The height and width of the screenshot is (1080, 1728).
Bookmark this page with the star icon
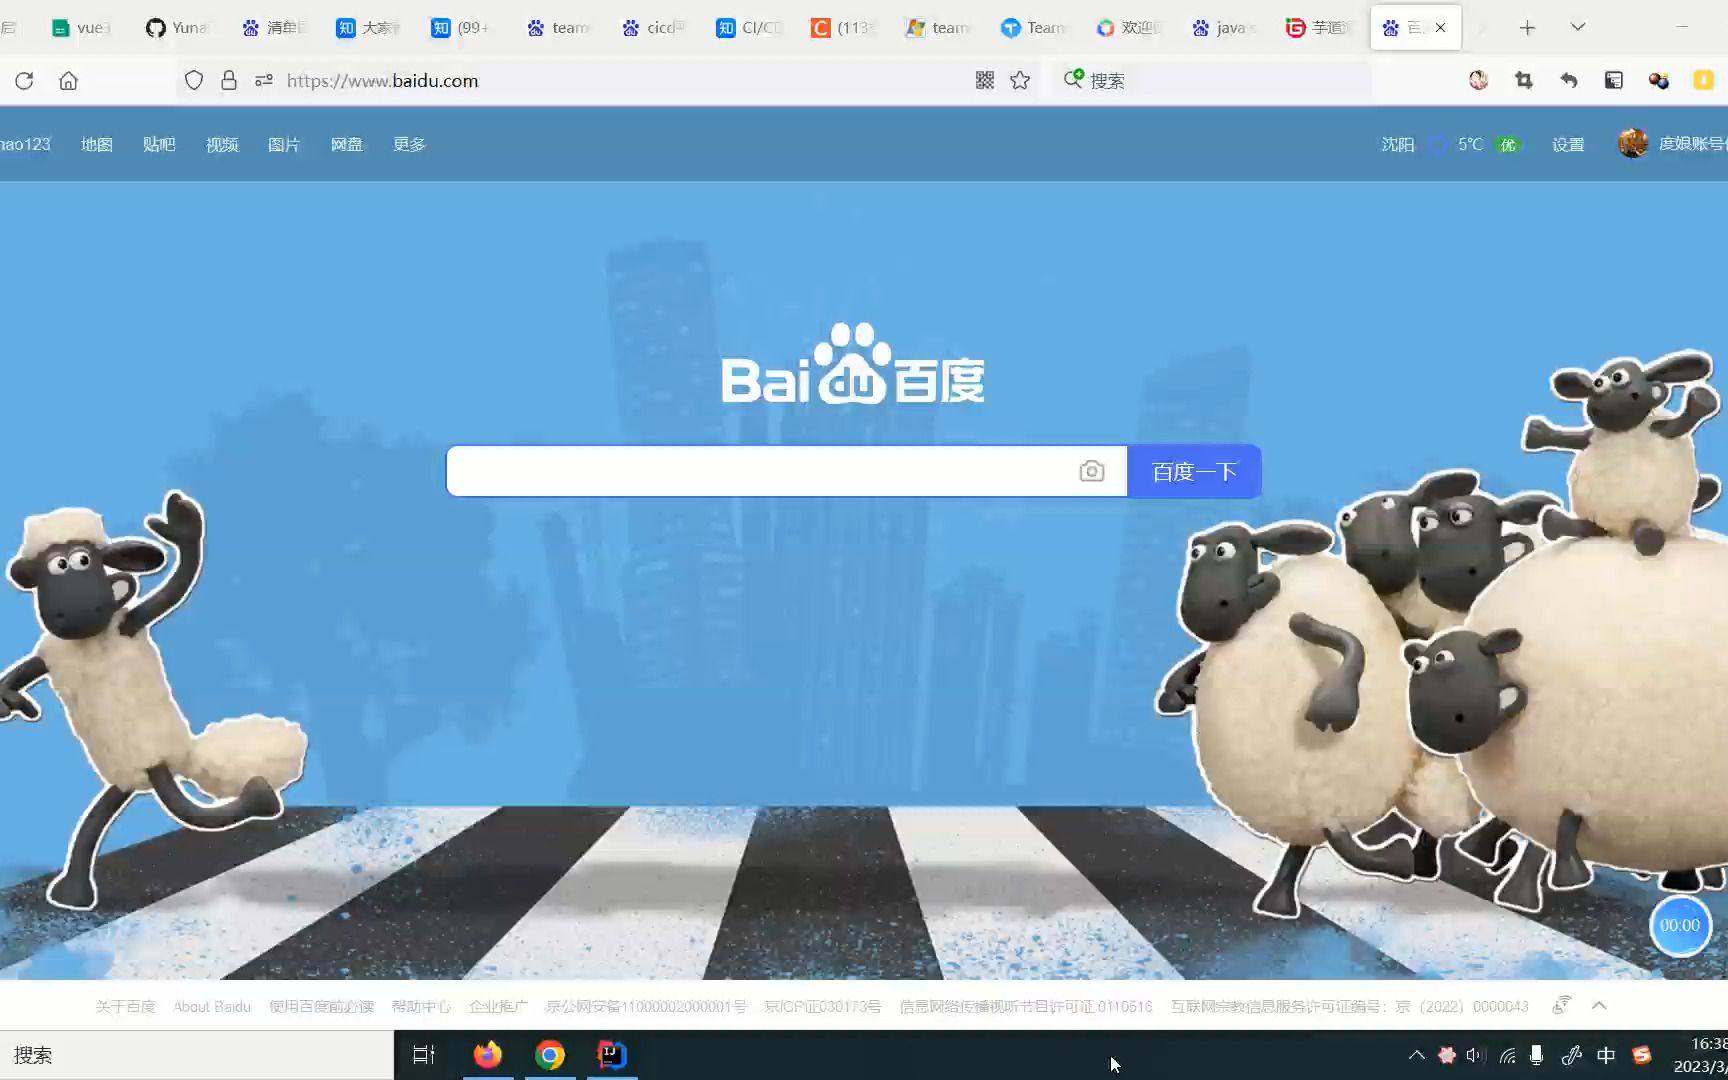click(x=1020, y=81)
